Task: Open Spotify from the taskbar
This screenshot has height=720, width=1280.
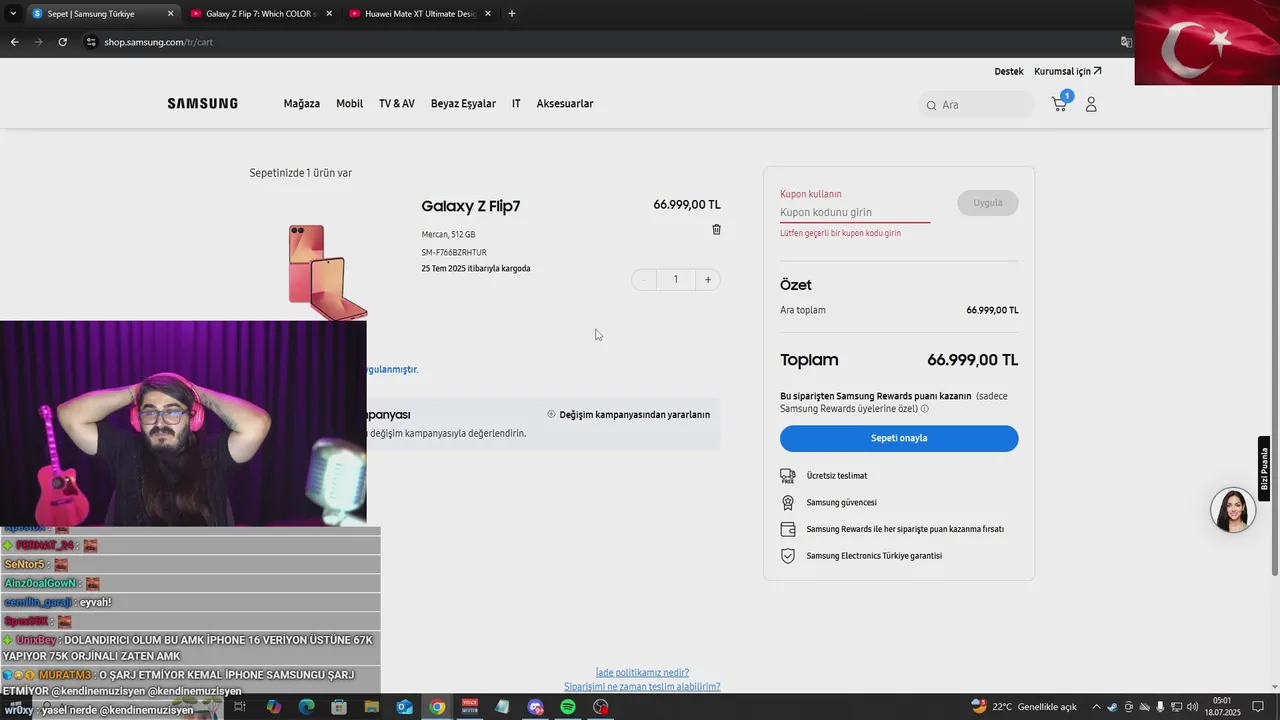Action: point(568,707)
